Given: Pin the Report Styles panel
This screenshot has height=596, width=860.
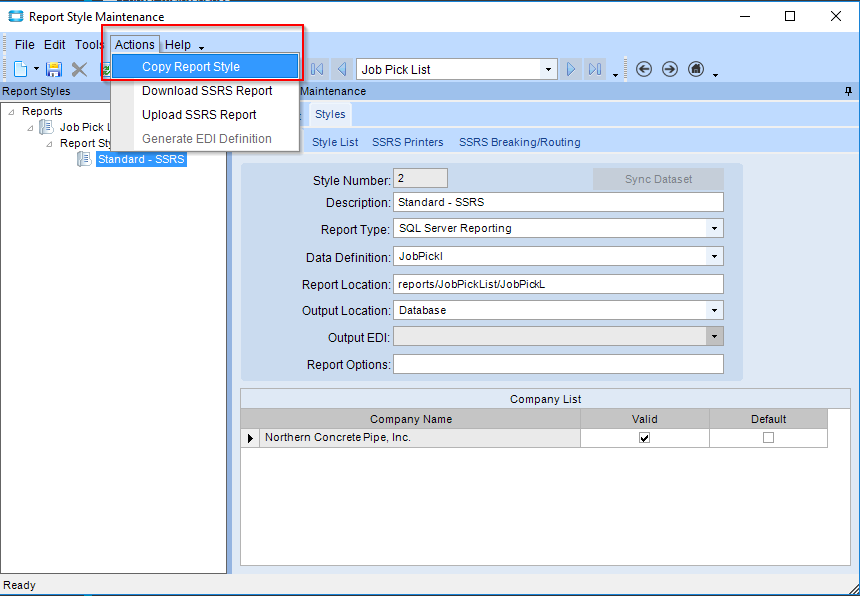Looking at the screenshot, I should click(849, 91).
